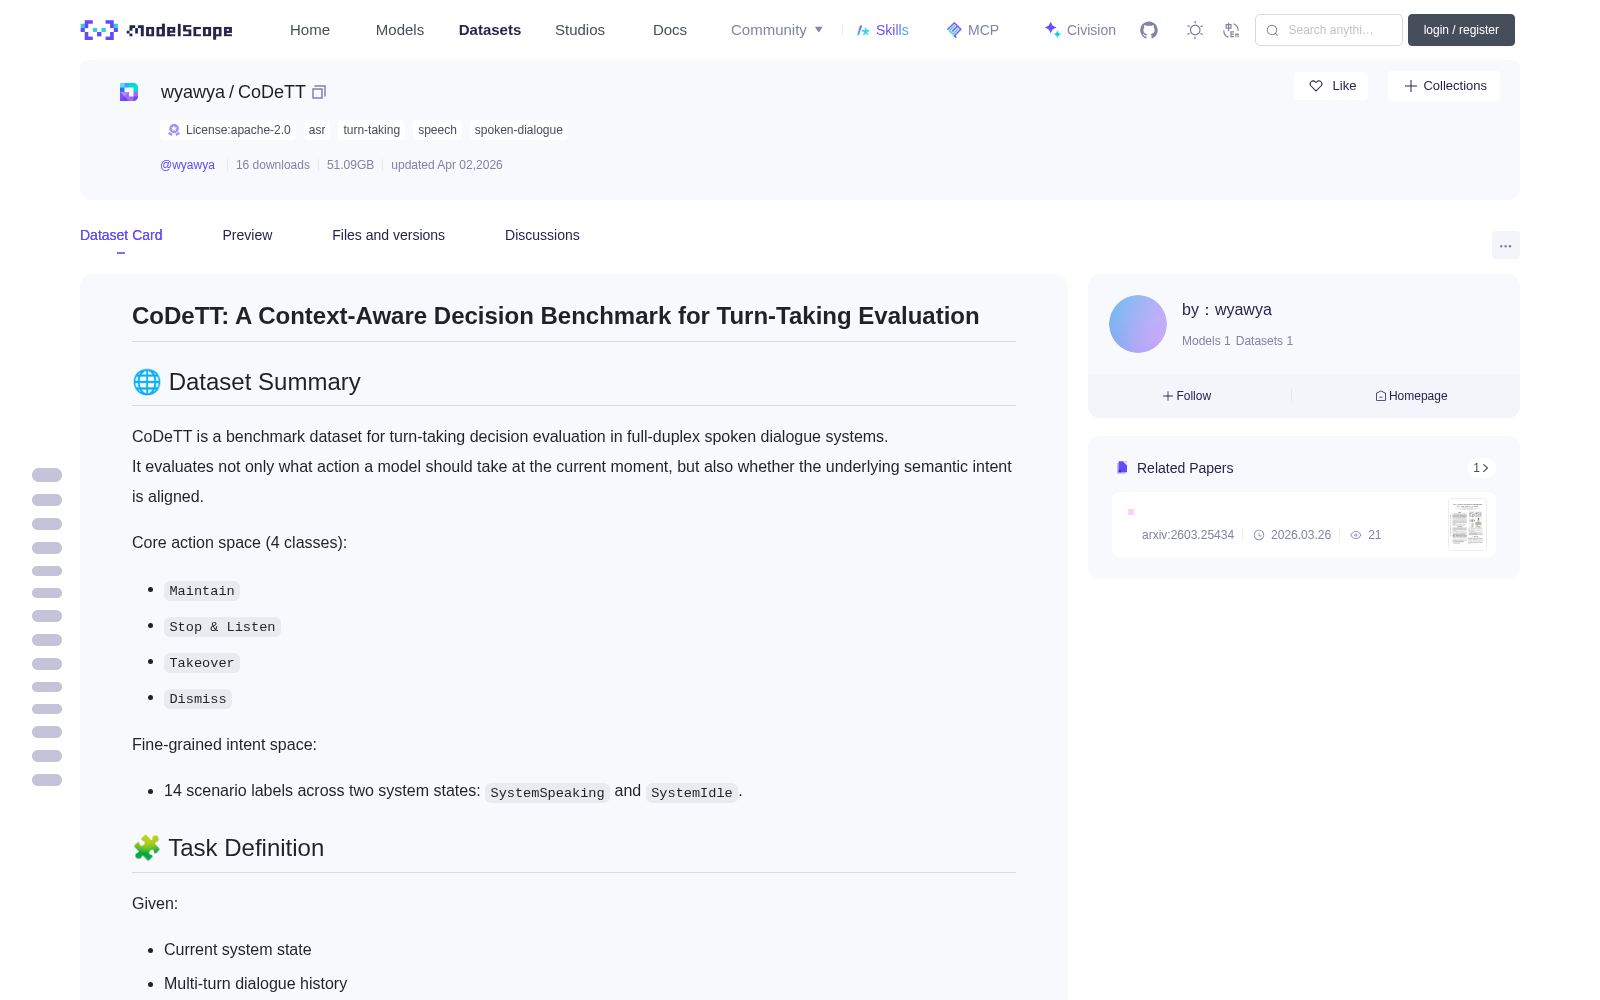1600x1000 pixels.
Task: Open the related paper thumbnail preview
Action: coord(1467,524)
